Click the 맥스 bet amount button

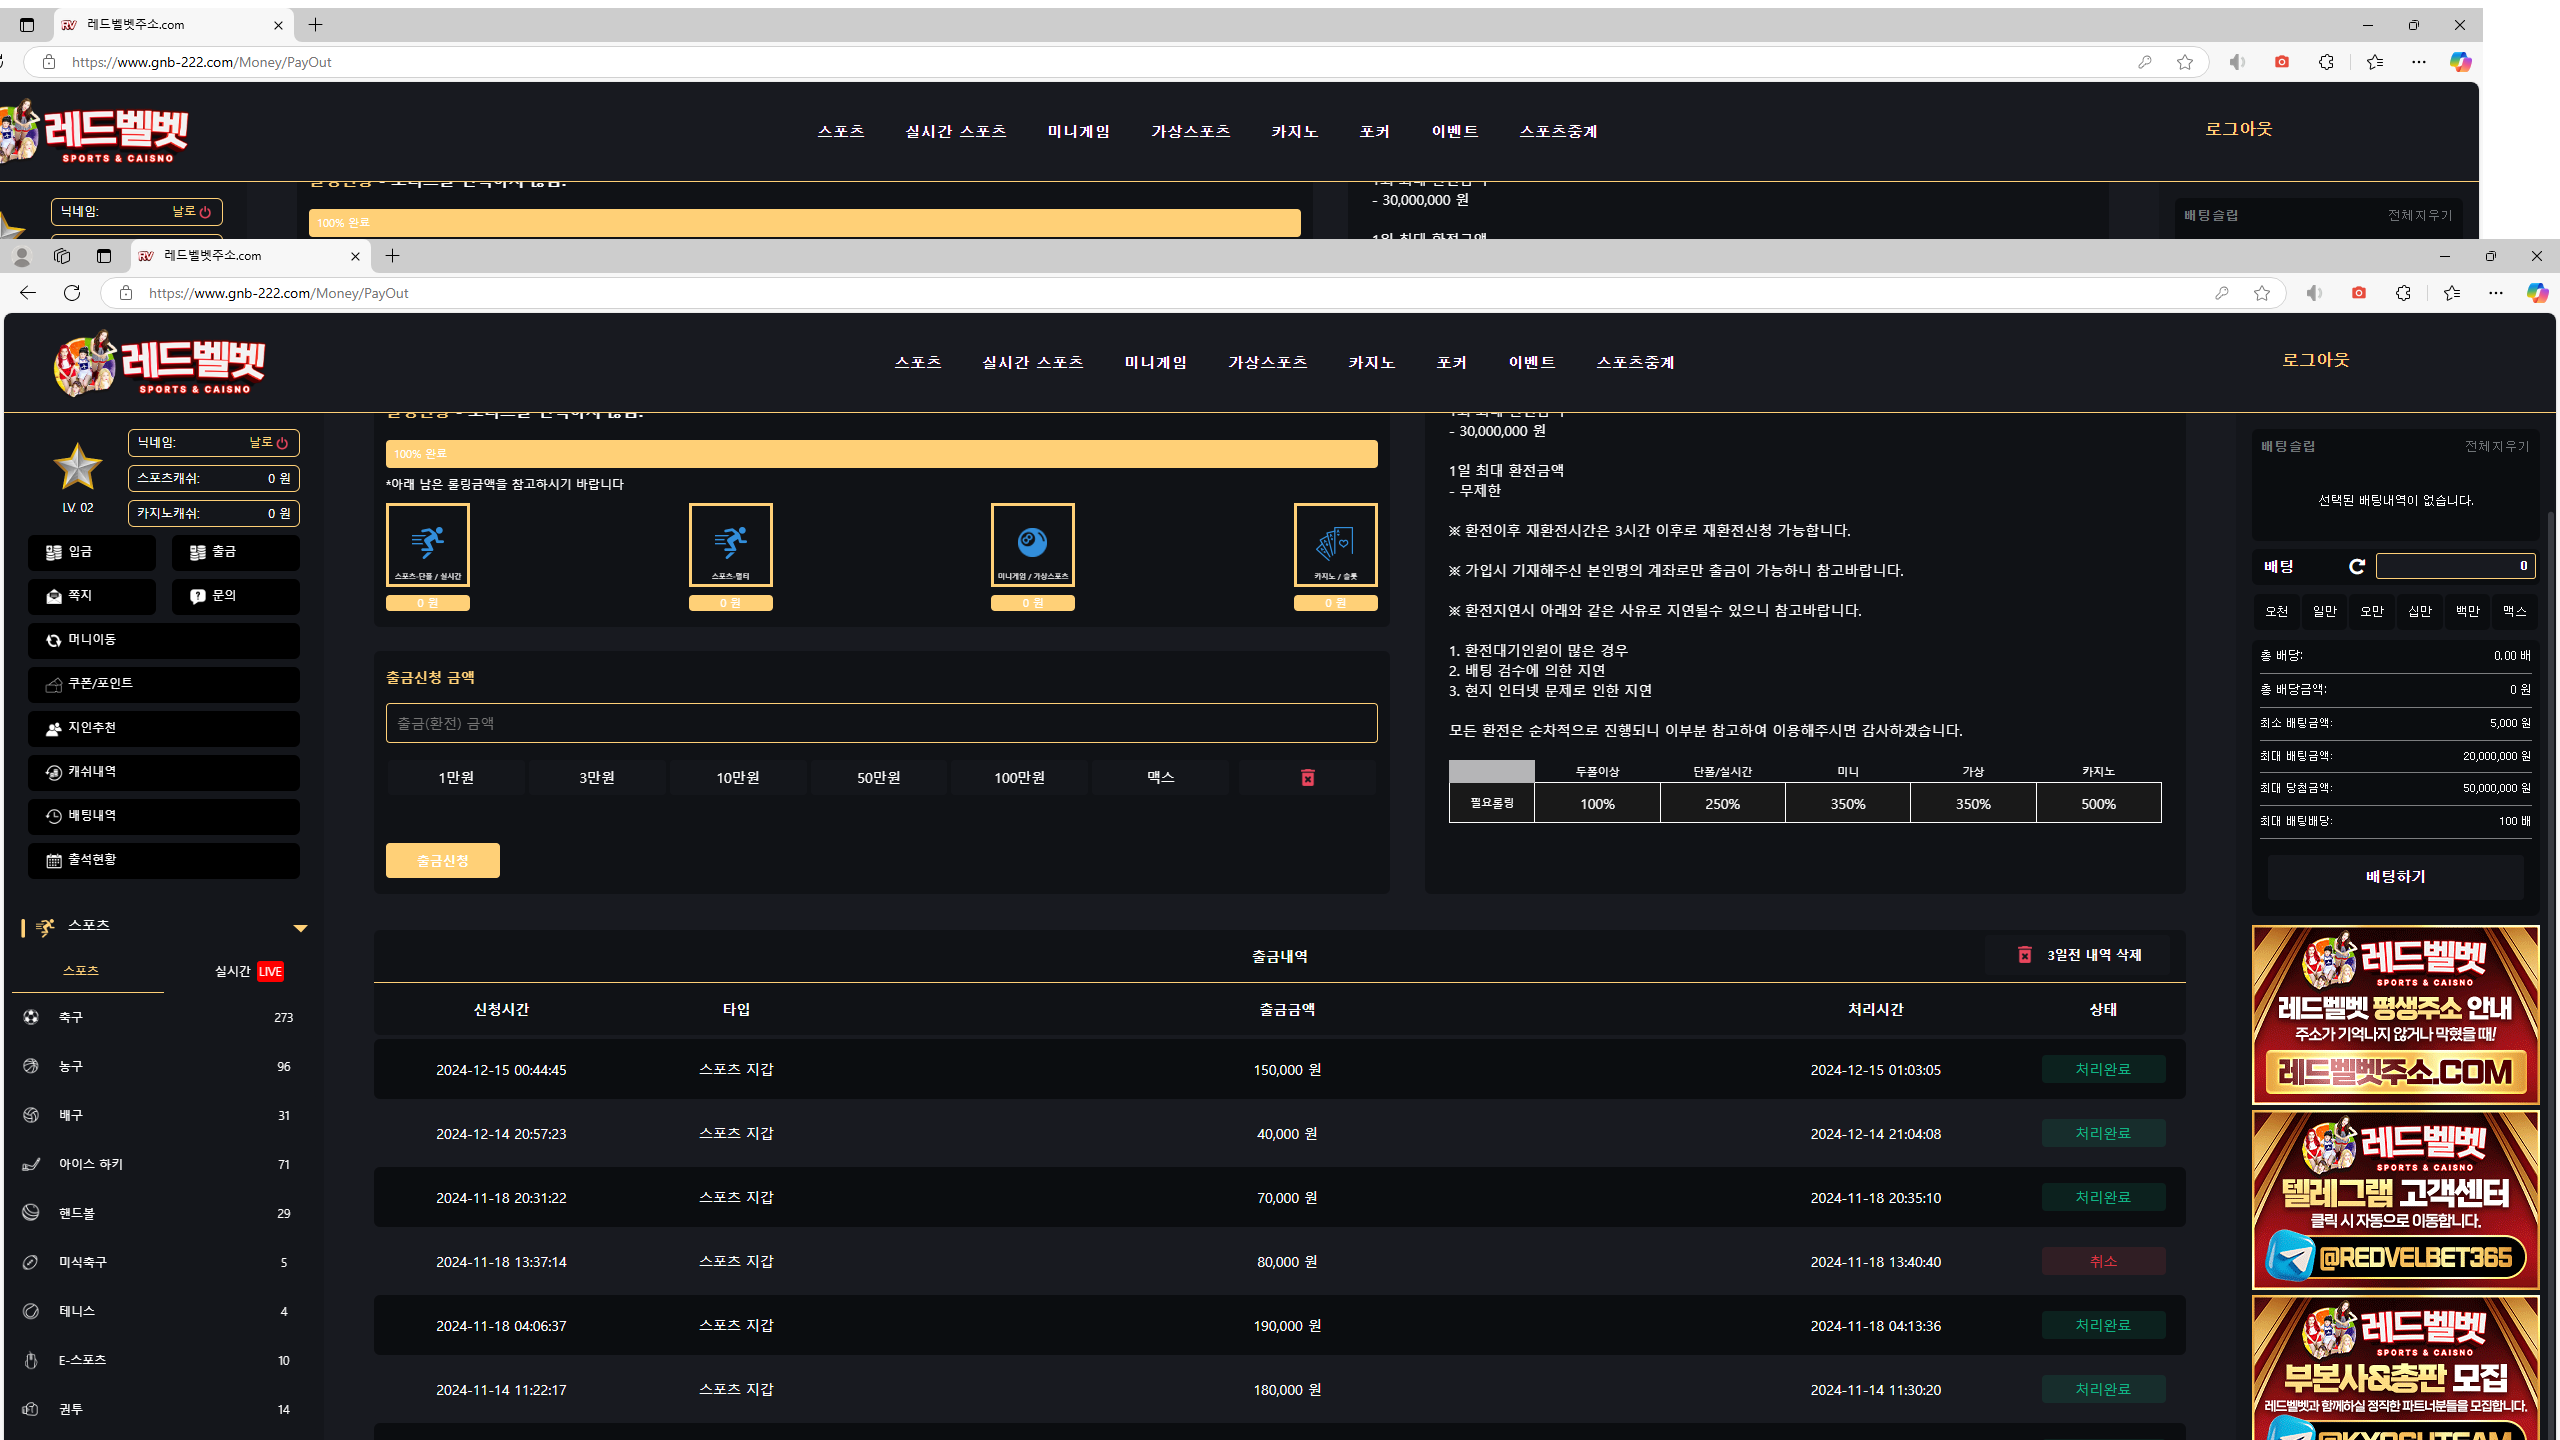click(2515, 611)
